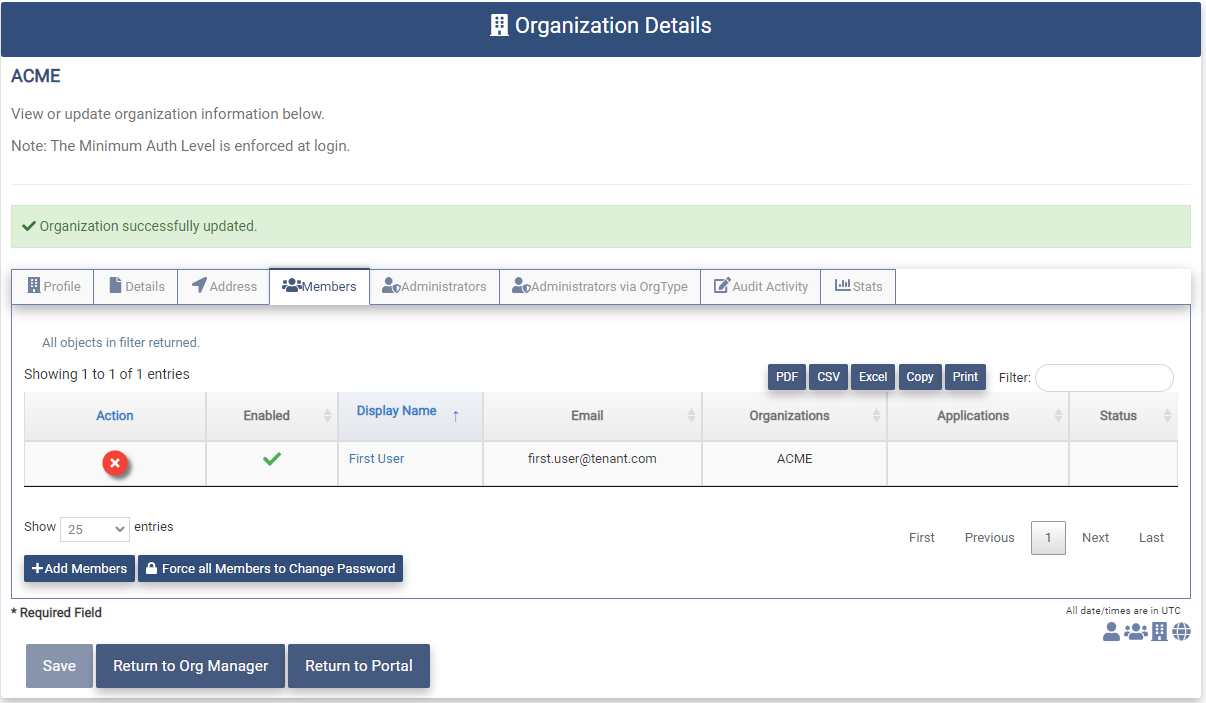Sort by Applications column arrows

[1058, 416]
